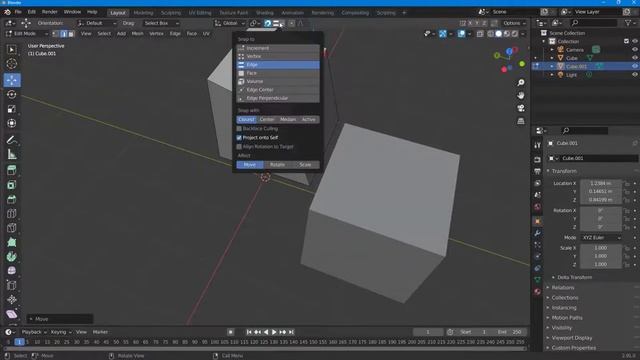Toggle visibility of Cube.001 in outliner

[635, 66]
